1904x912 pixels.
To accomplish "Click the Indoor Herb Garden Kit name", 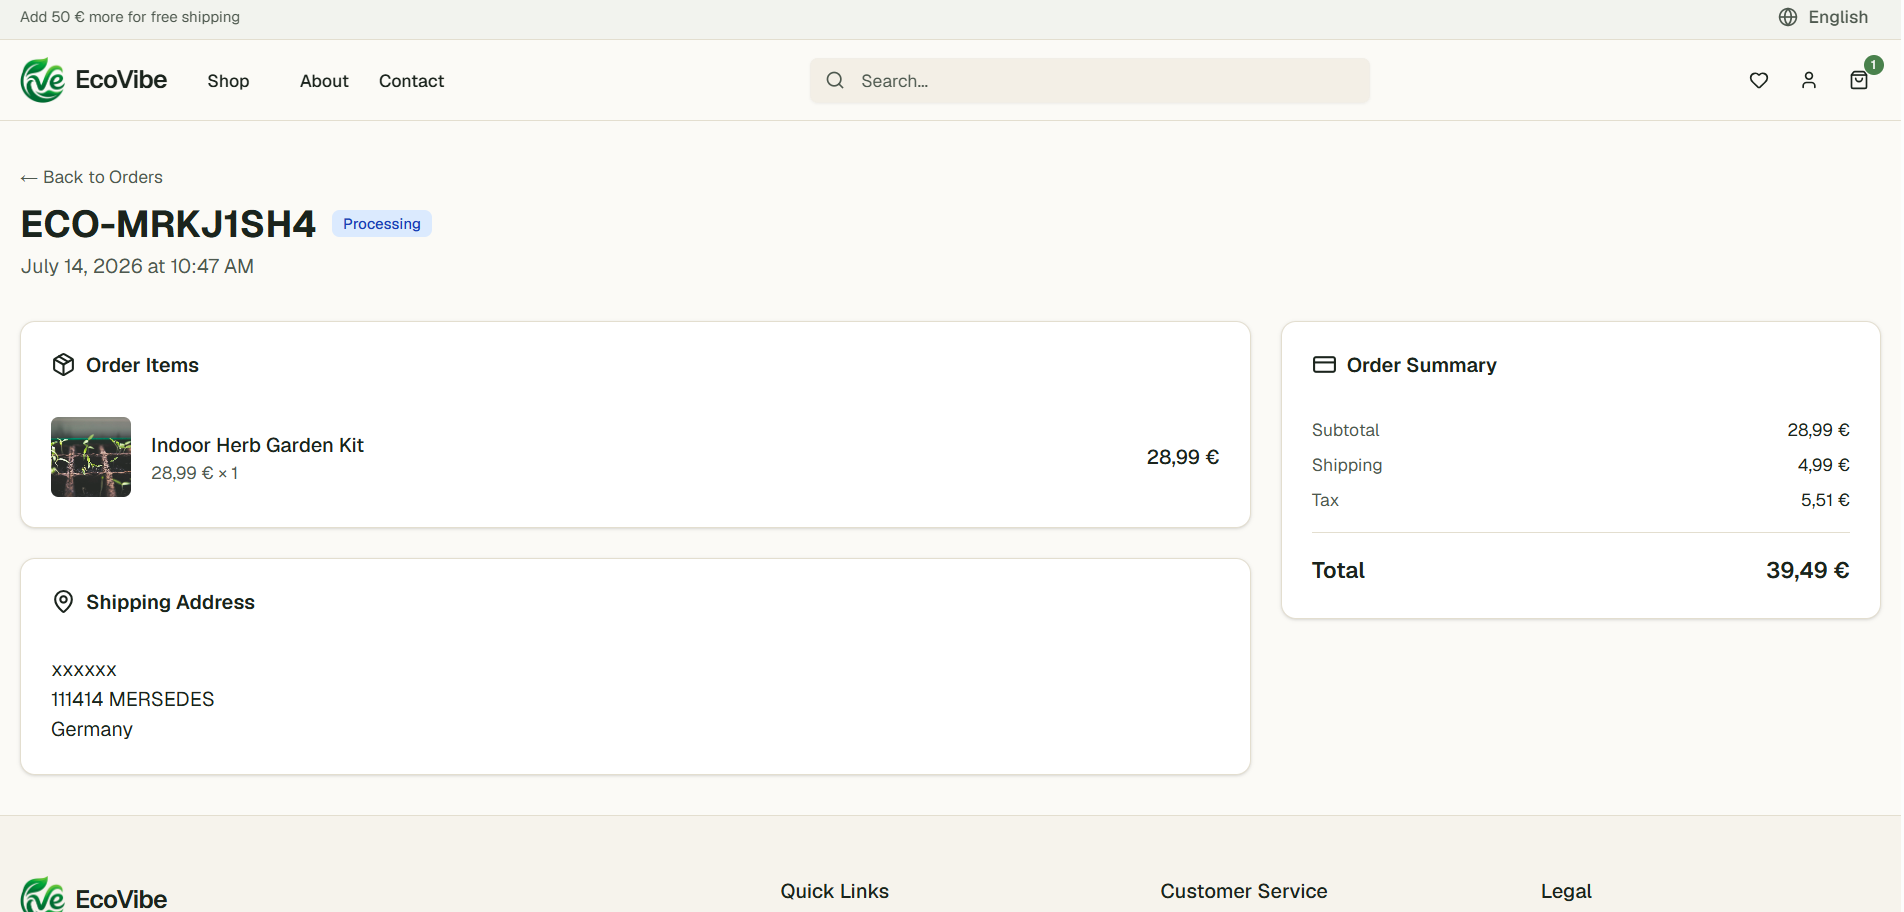I will 257,445.
